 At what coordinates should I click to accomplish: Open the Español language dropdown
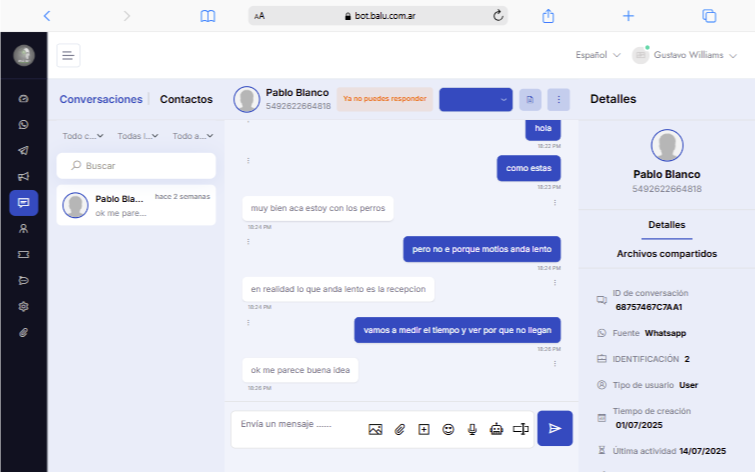click(597, 55)
